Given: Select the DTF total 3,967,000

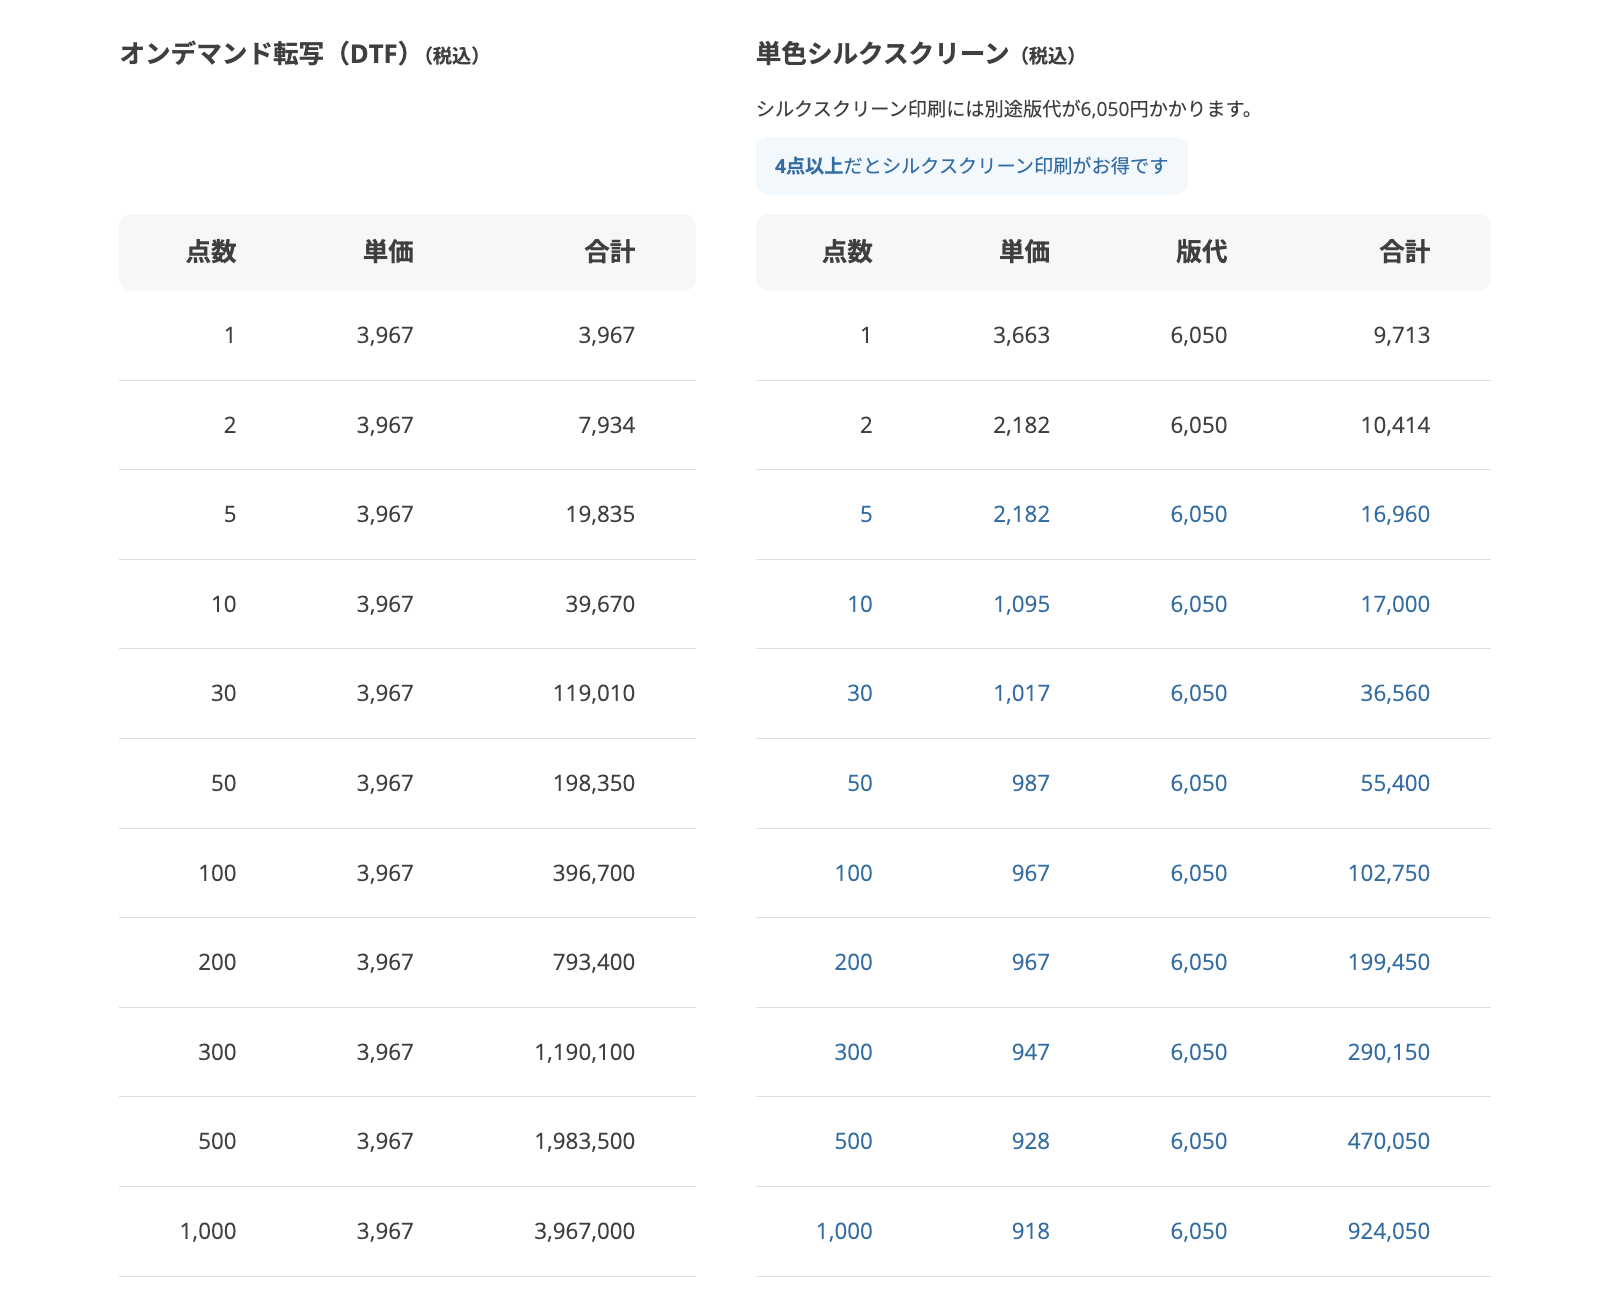Looking at the screenshot, I should pos(584,1232).
